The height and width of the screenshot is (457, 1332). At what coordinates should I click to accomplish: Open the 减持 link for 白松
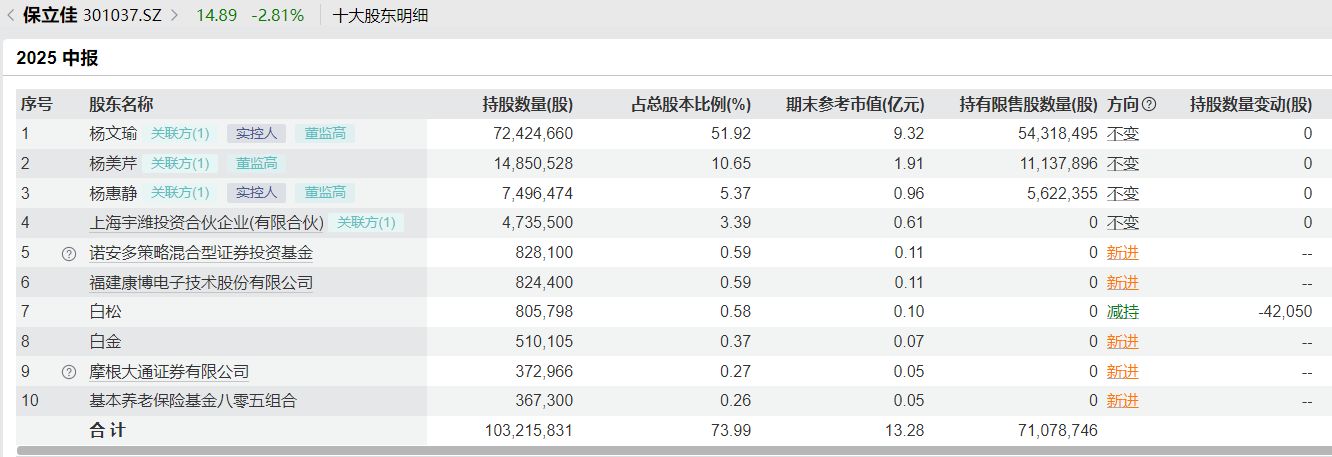coord(1122,312)
